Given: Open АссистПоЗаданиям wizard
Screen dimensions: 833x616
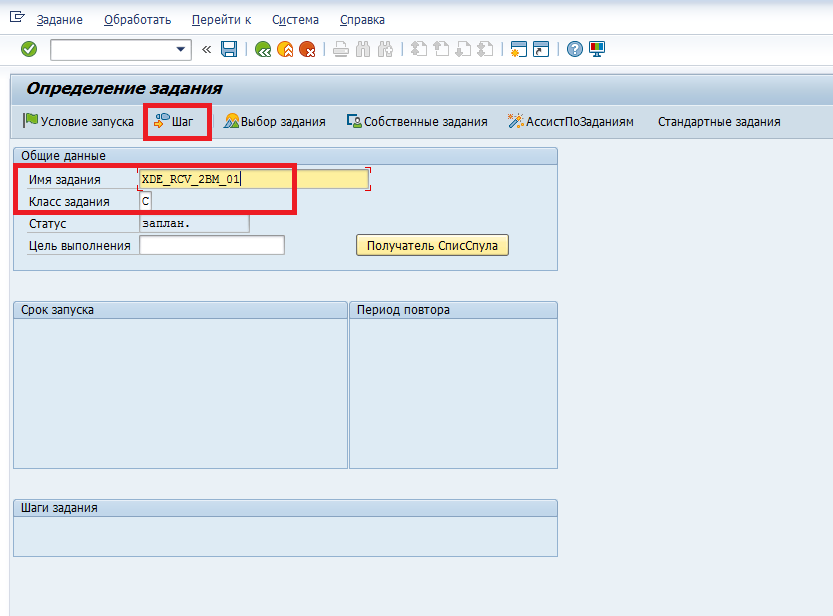Looking at the screenshot, I should click(x=570, y=122).
